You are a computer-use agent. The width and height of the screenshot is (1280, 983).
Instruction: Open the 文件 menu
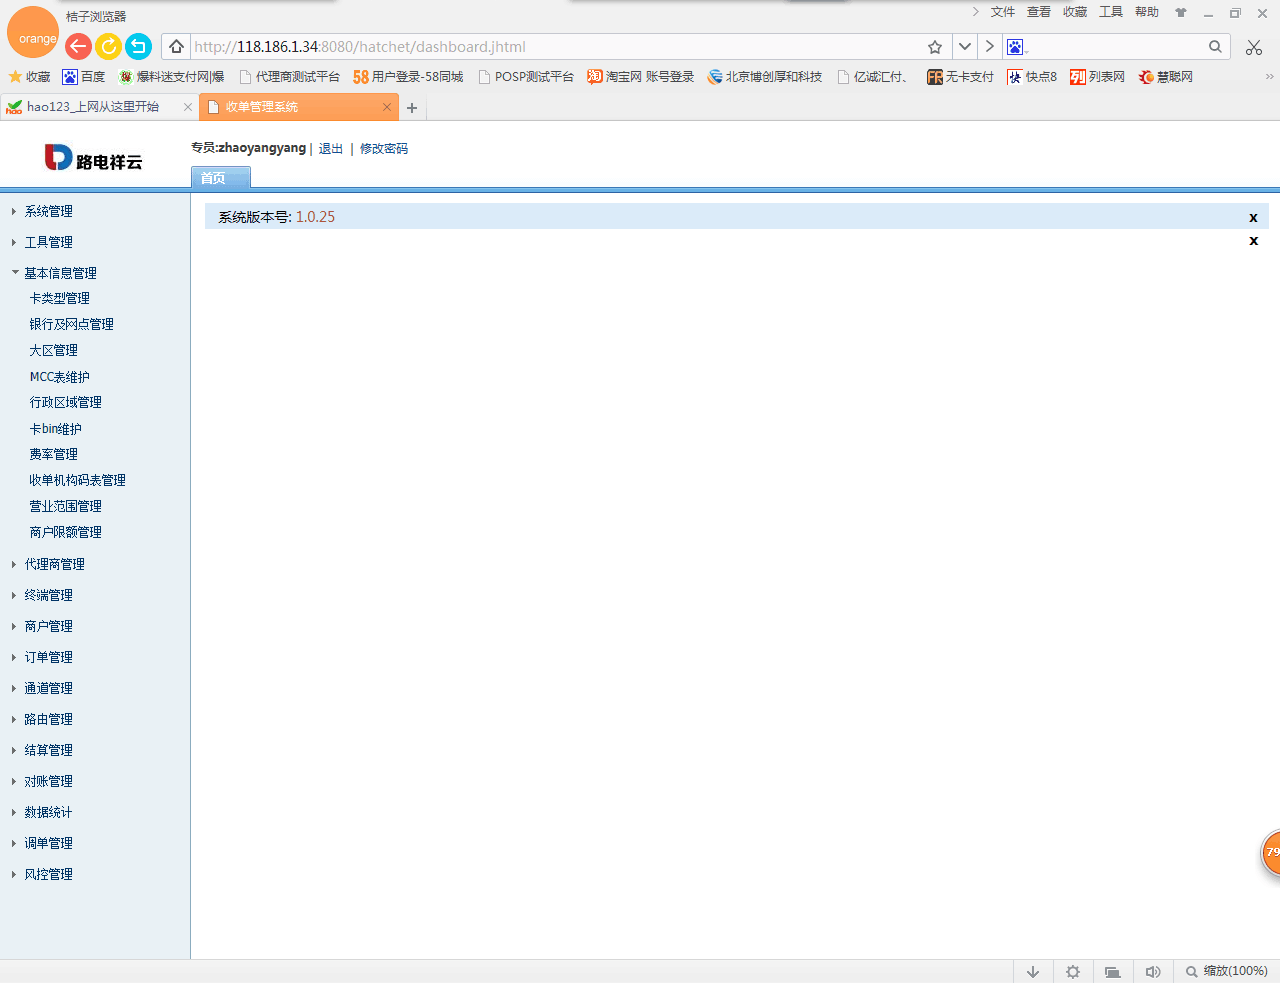1003,12
